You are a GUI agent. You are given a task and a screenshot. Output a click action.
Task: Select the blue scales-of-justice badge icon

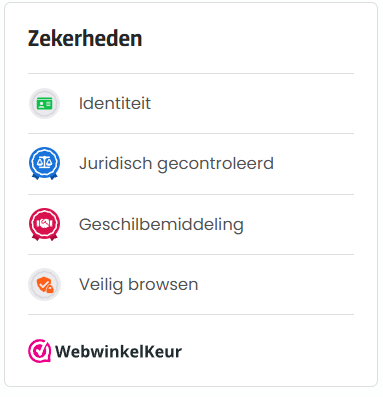[x=44, y=163]
